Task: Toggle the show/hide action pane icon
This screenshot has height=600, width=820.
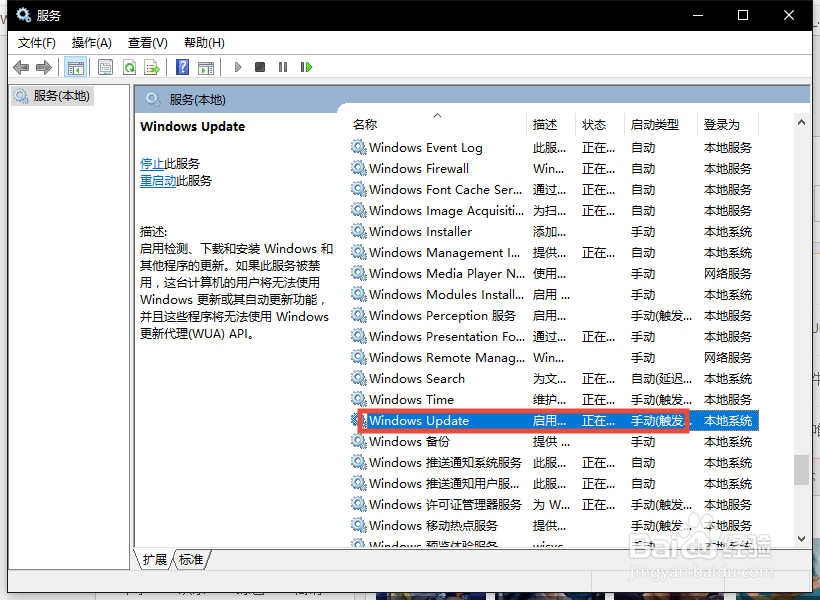Action: 206,67
